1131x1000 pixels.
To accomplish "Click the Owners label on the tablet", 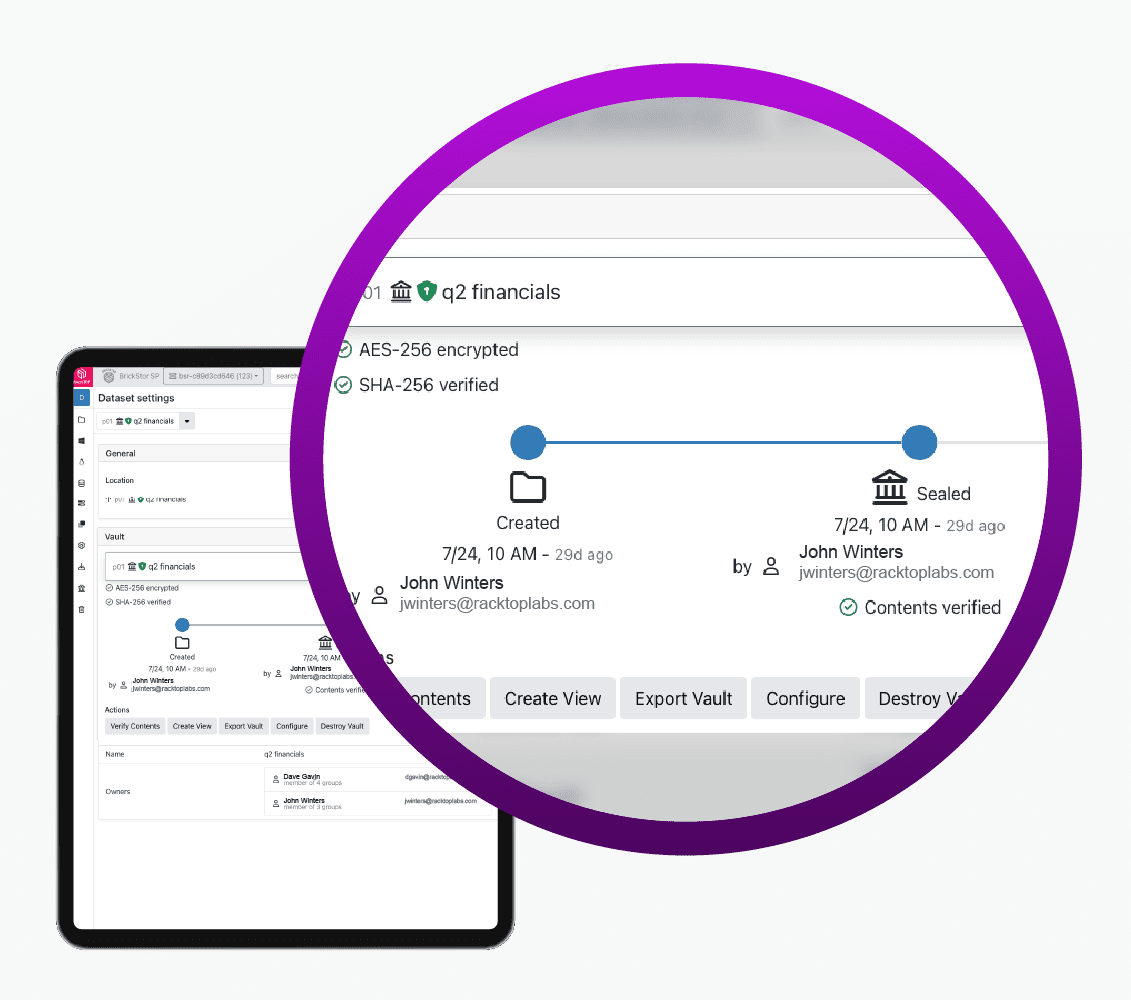I will point(118,791).
